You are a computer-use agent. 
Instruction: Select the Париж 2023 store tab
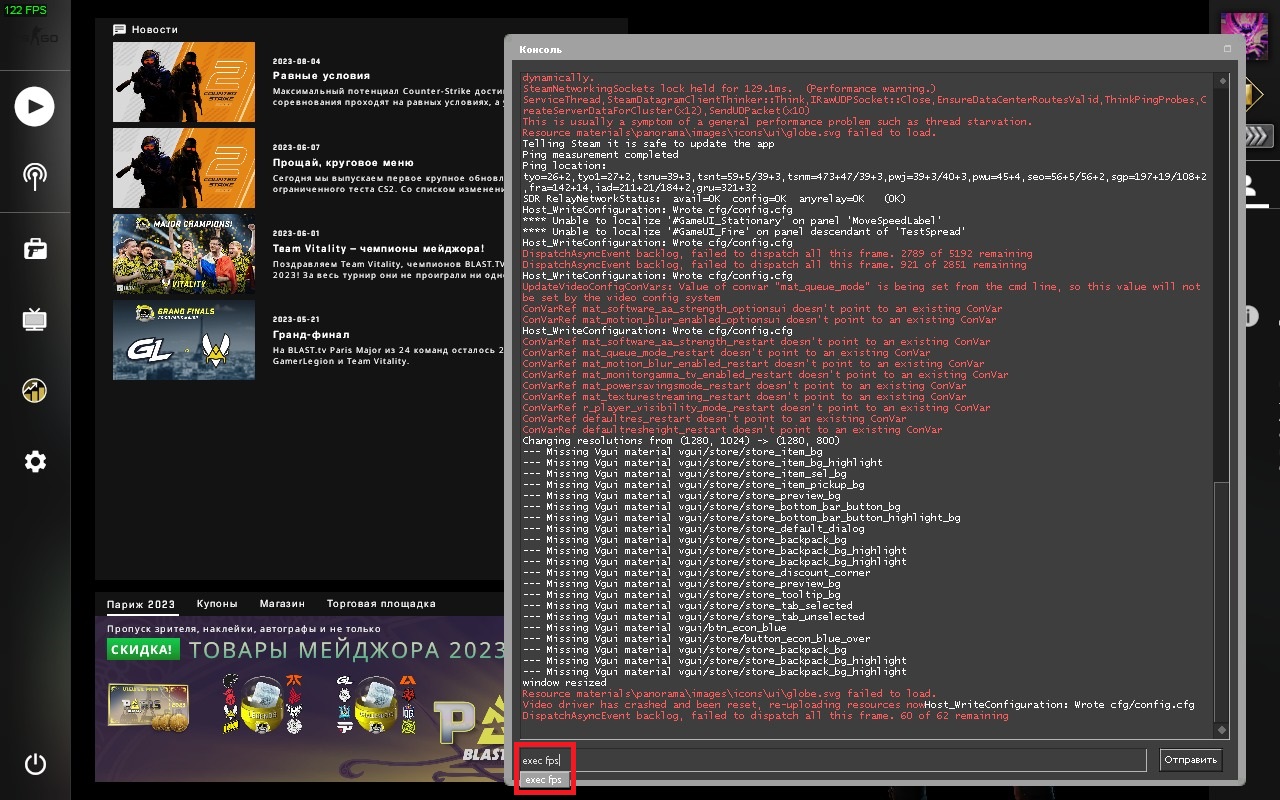click(x=141, y=604)
